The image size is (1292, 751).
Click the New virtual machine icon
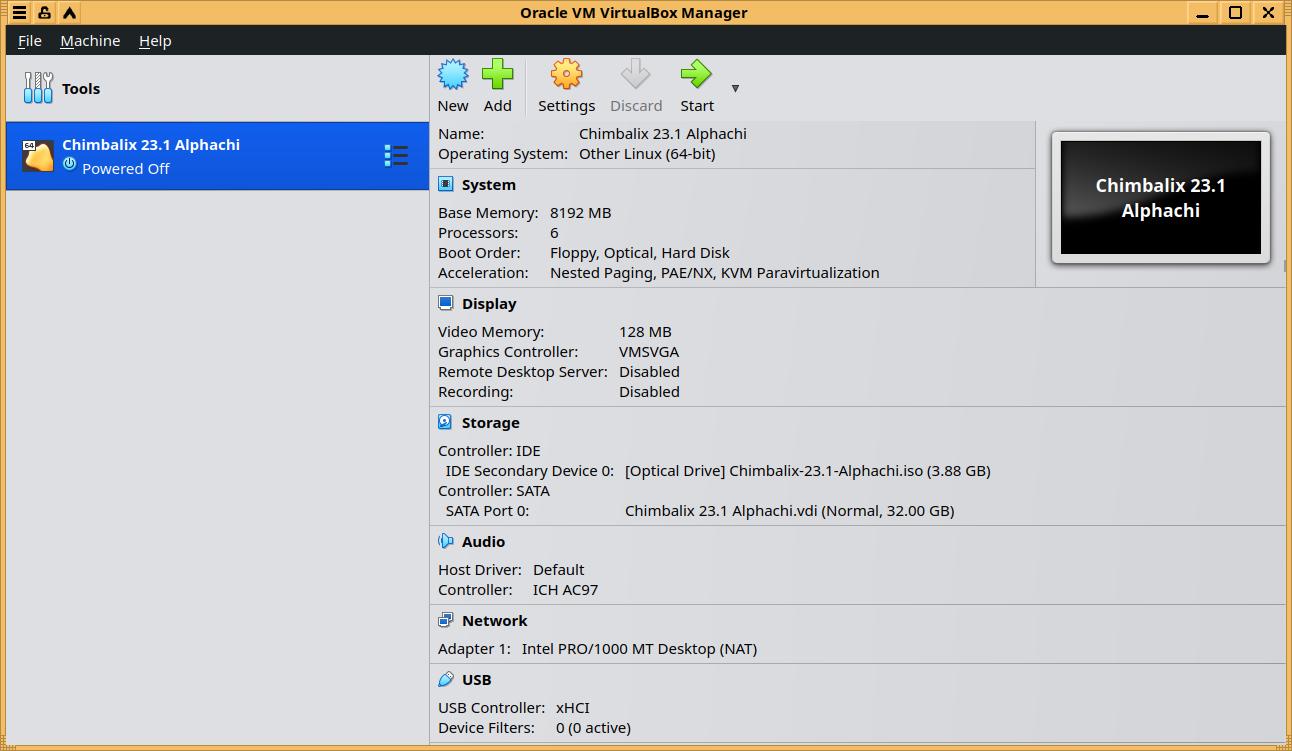point(453,74)
